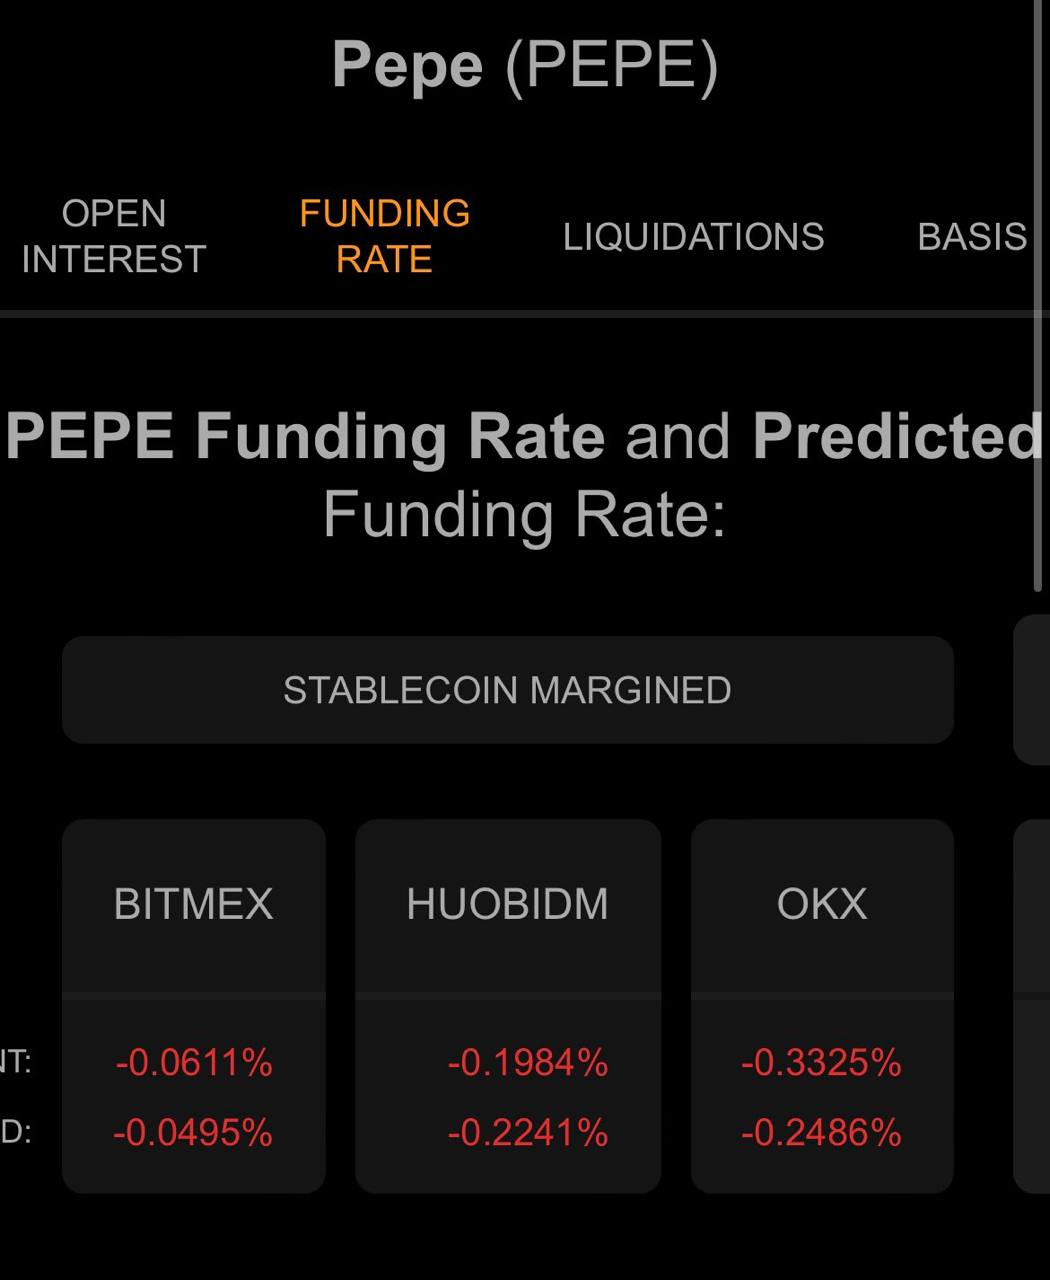Select the Funding Rate tab

[384, 236]
